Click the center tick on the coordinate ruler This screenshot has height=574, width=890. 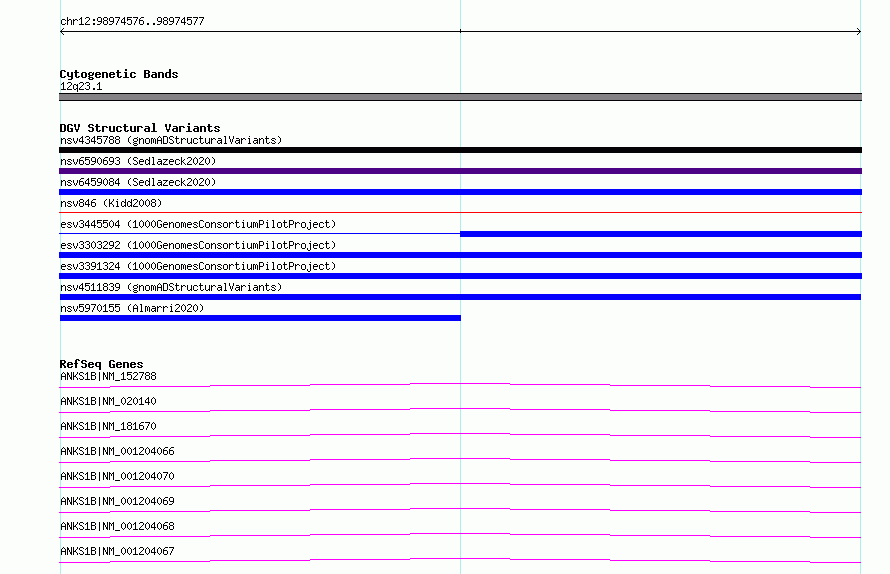pos(460,31)
